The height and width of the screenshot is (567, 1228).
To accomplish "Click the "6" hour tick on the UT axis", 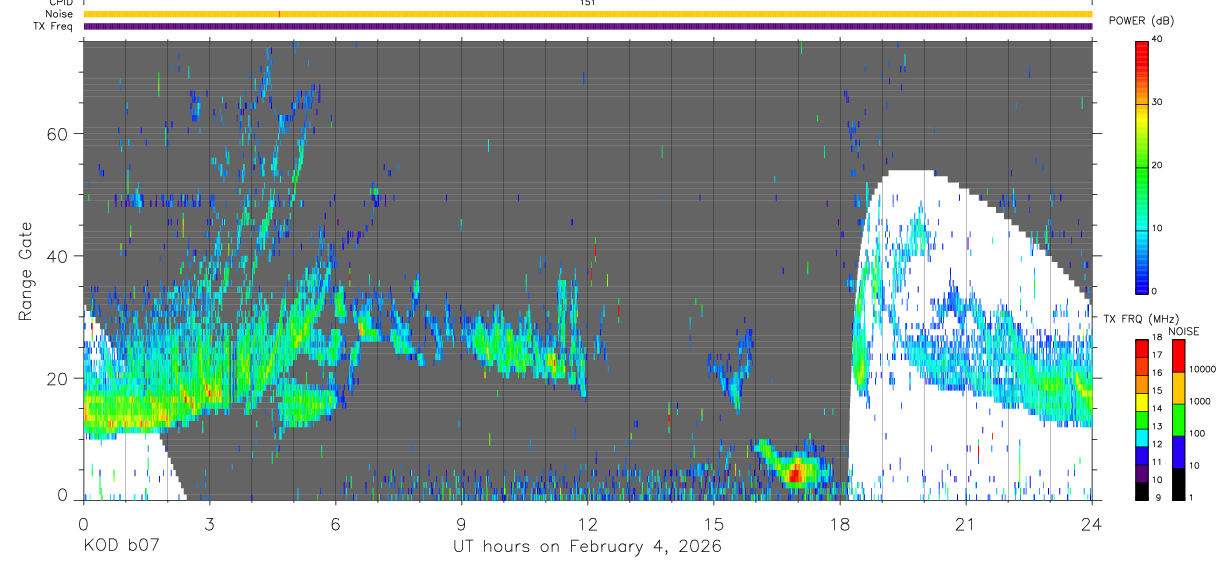I will click(x=335, y=523).
